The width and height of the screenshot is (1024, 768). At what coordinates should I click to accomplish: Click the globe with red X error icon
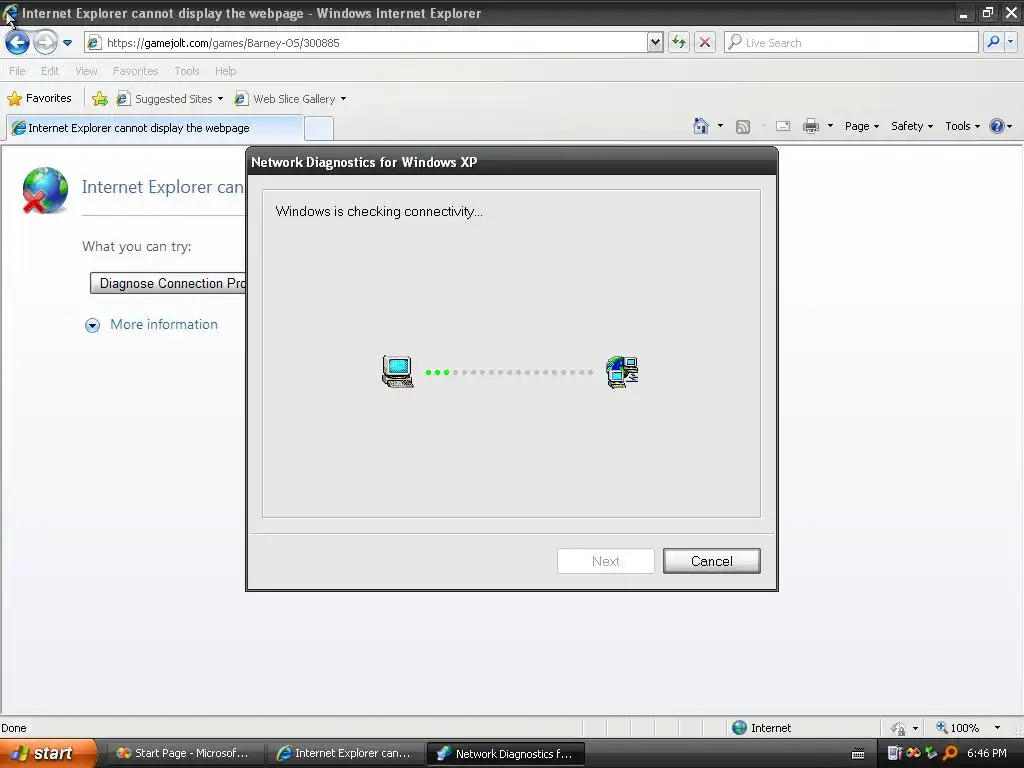(x=44, y=190)
